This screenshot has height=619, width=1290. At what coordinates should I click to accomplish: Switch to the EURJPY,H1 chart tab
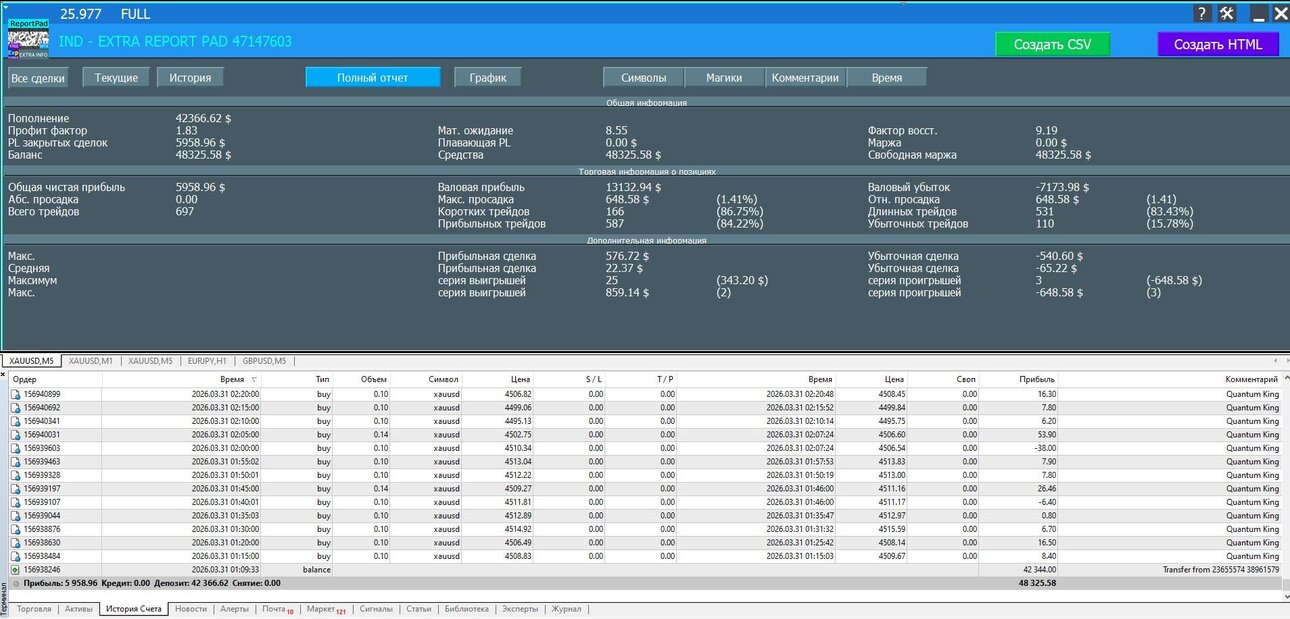pos(208,361)
